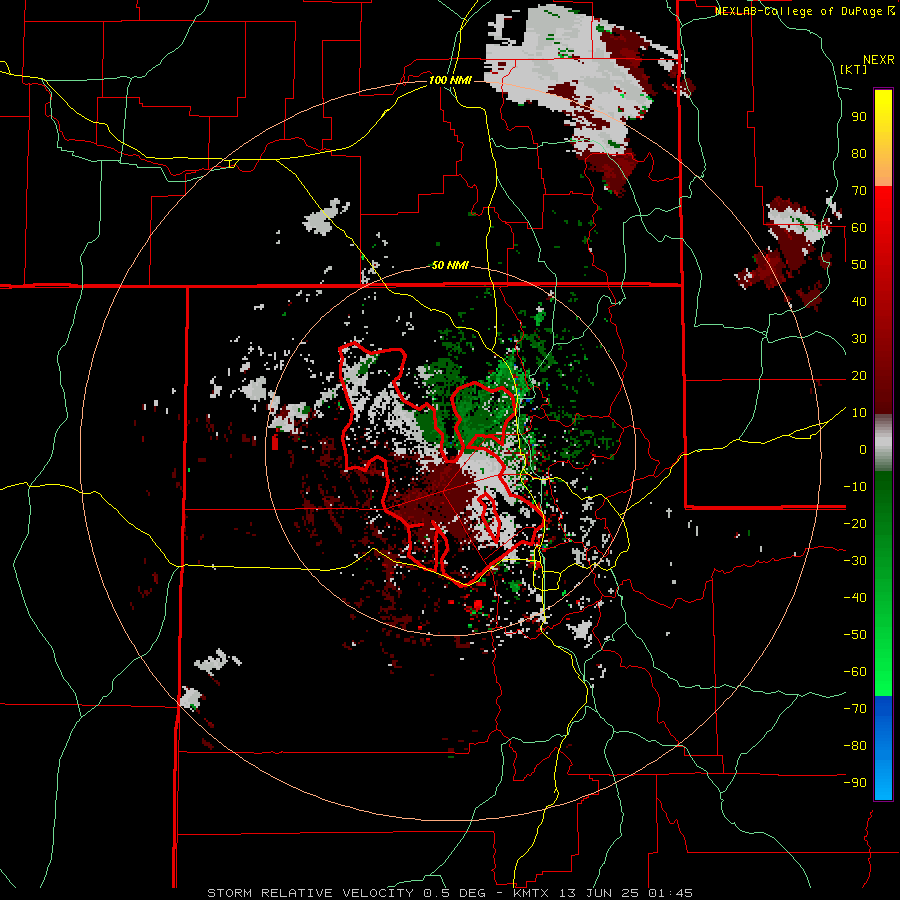Image resolution: width=900 pixels, height=900 pixels.
Task: Click the STORM RELATIVE VELOCITY caption text
Action: 310,893
